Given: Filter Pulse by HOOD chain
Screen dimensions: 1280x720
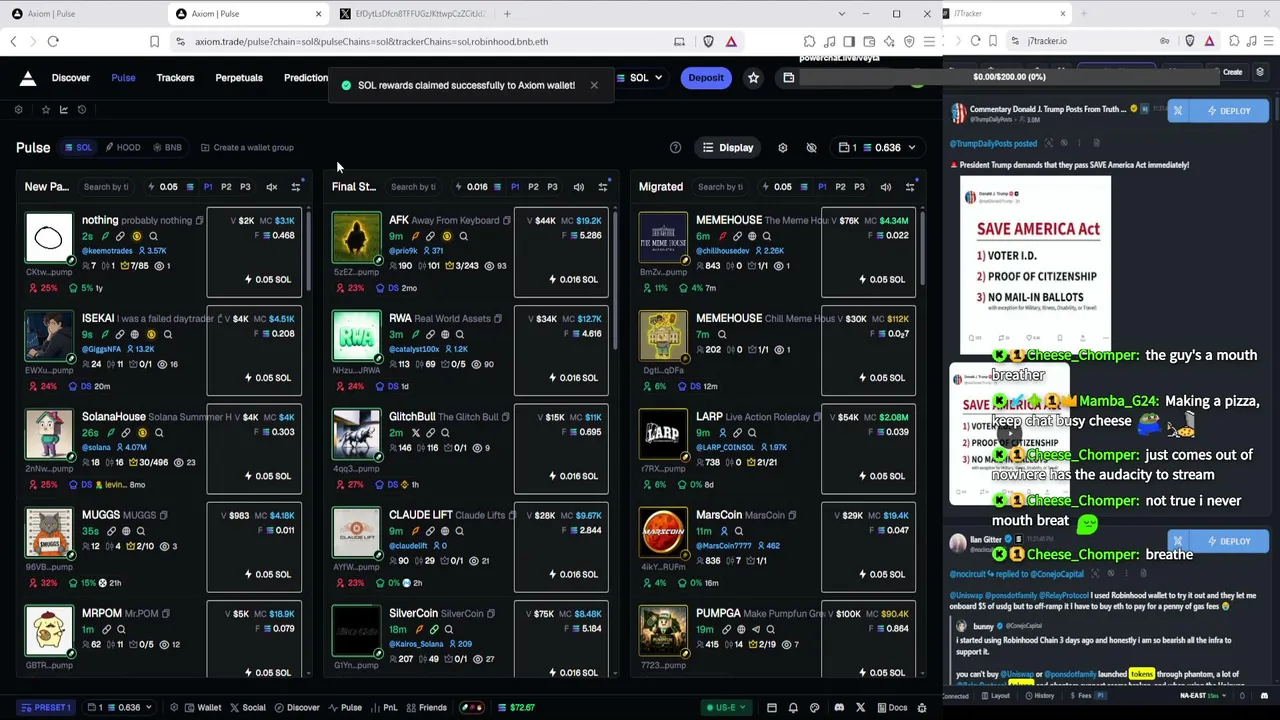Looking at the screenshot, I should 122,148.
